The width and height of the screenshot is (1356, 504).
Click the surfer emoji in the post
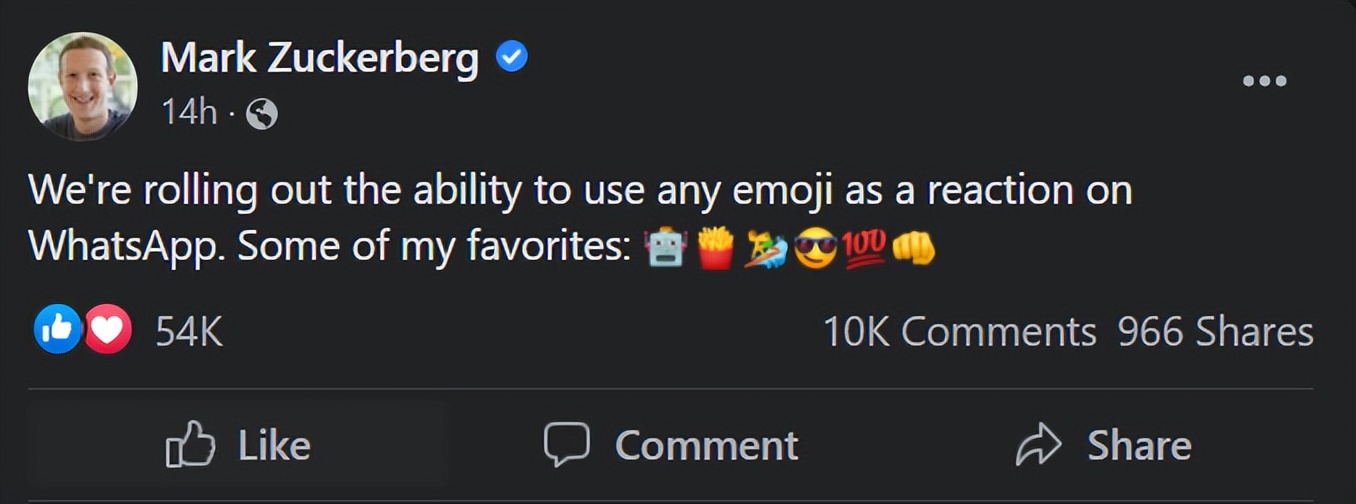766,247
